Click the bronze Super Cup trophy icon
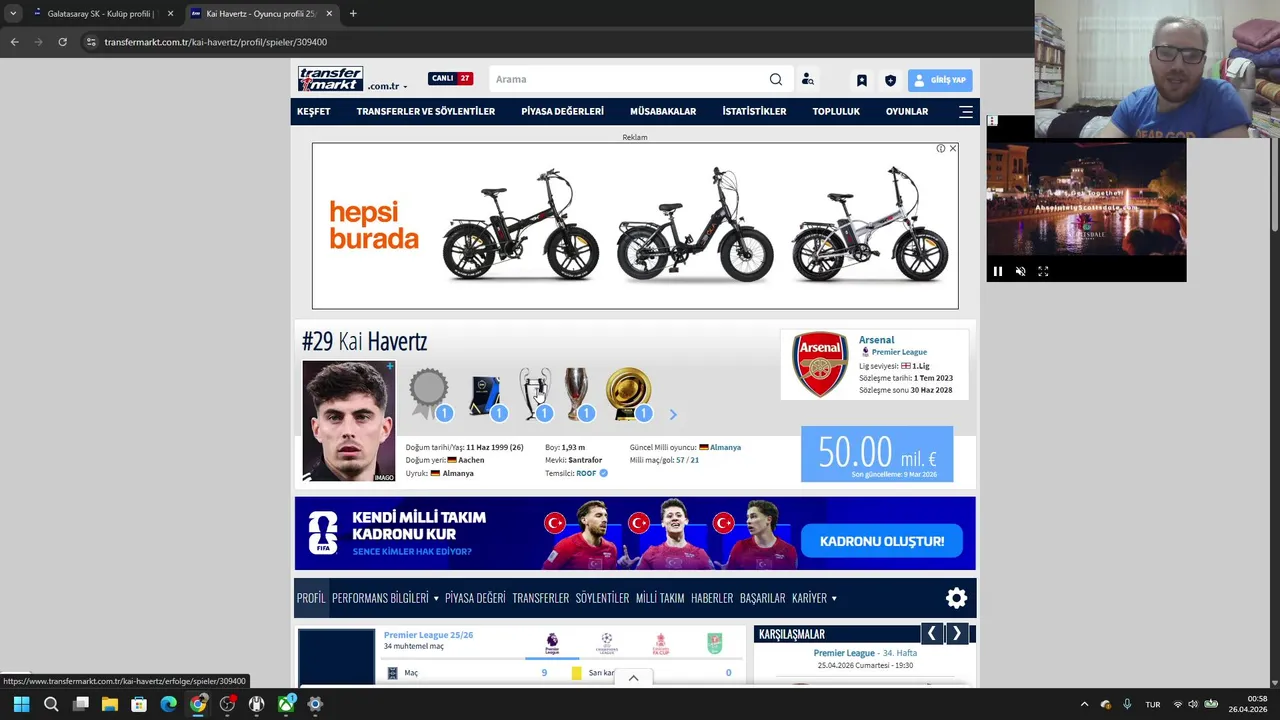The height and width of the screenshot is (720, 1280). (x=577, y=393)
